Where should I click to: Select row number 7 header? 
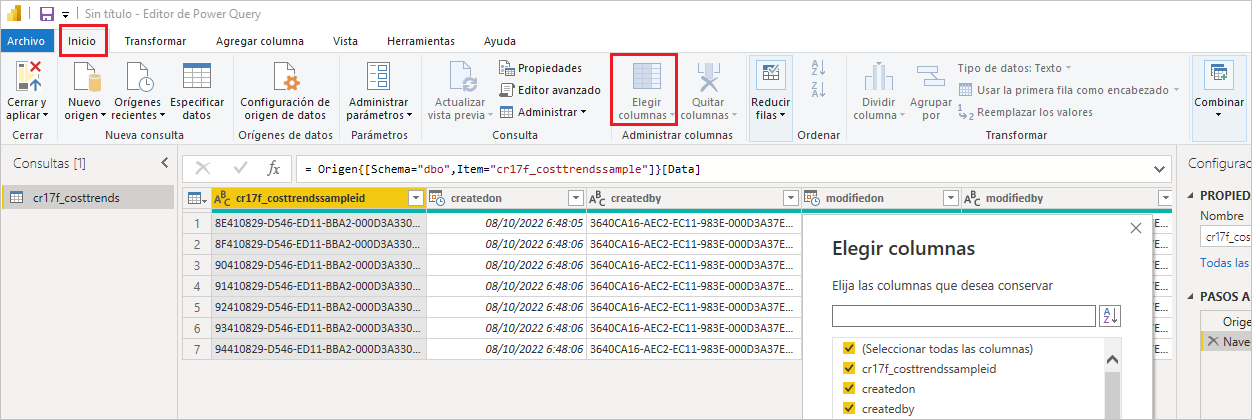coord(197,350)
